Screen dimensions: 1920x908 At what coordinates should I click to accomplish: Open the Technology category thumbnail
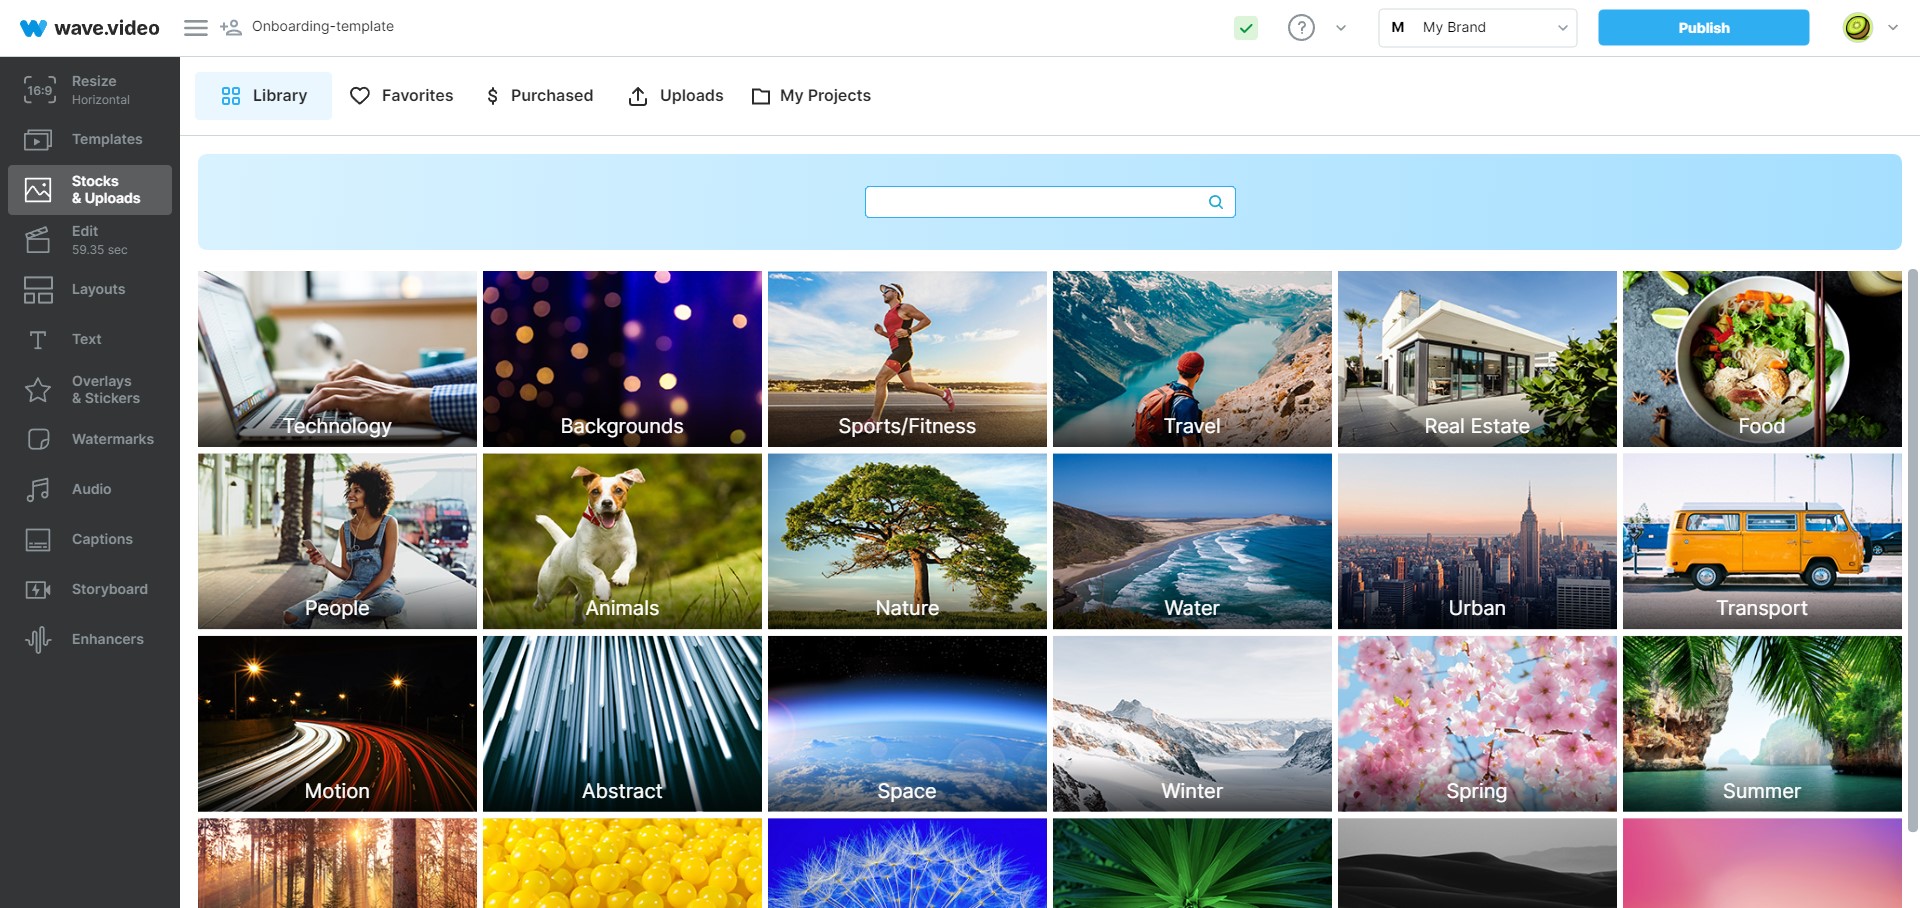point(337,359)
